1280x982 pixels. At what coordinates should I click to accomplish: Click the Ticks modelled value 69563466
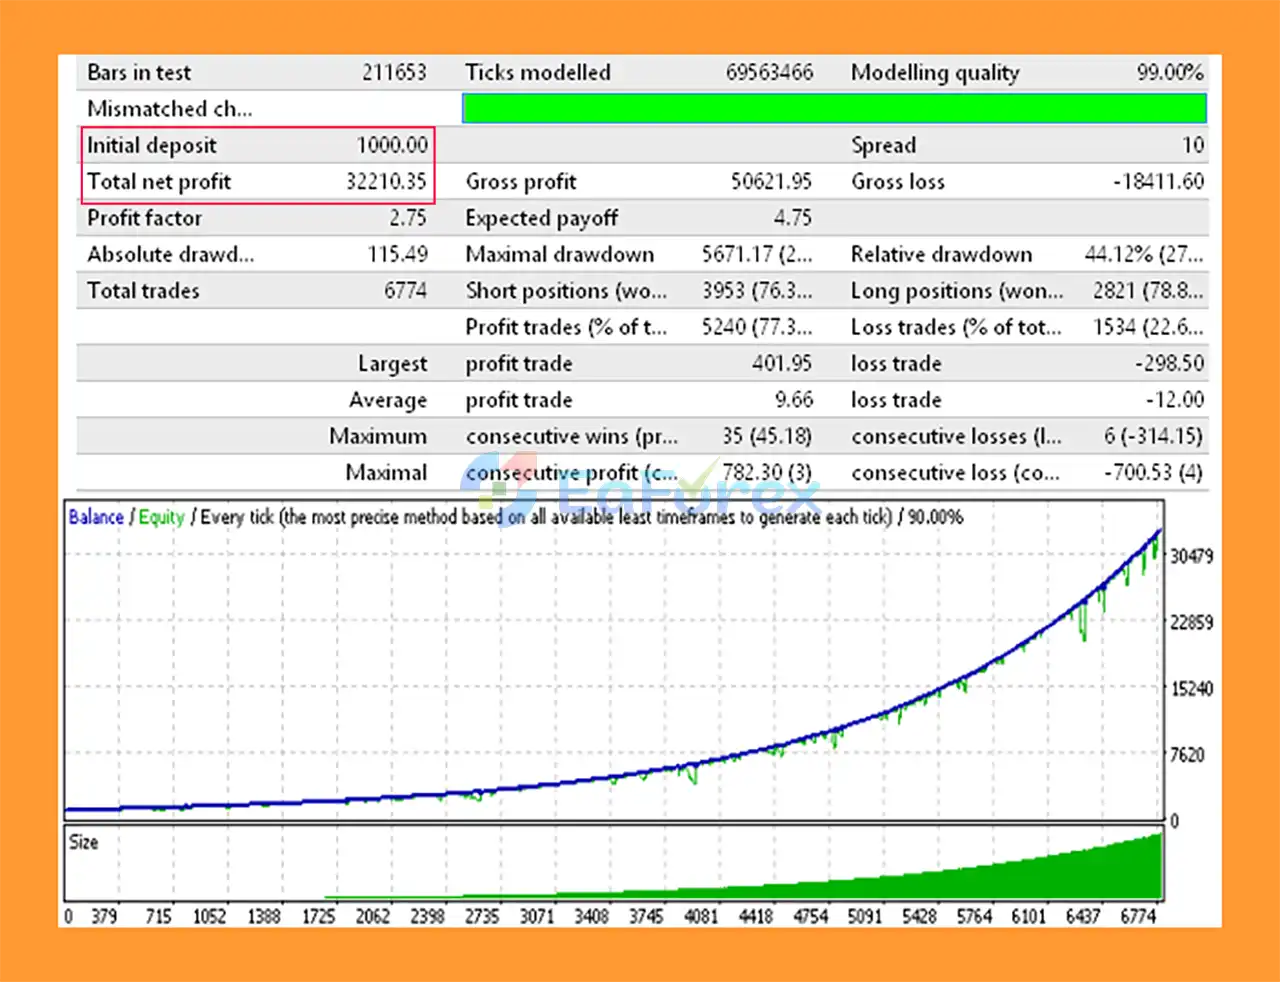769,73
